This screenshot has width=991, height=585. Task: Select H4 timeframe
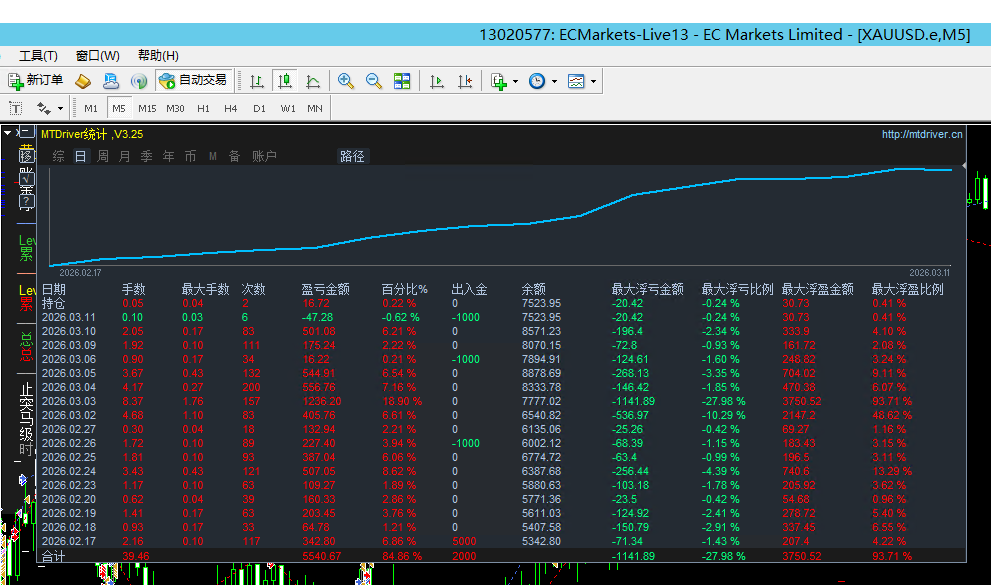pyautogui.click(x=231, y=109)
